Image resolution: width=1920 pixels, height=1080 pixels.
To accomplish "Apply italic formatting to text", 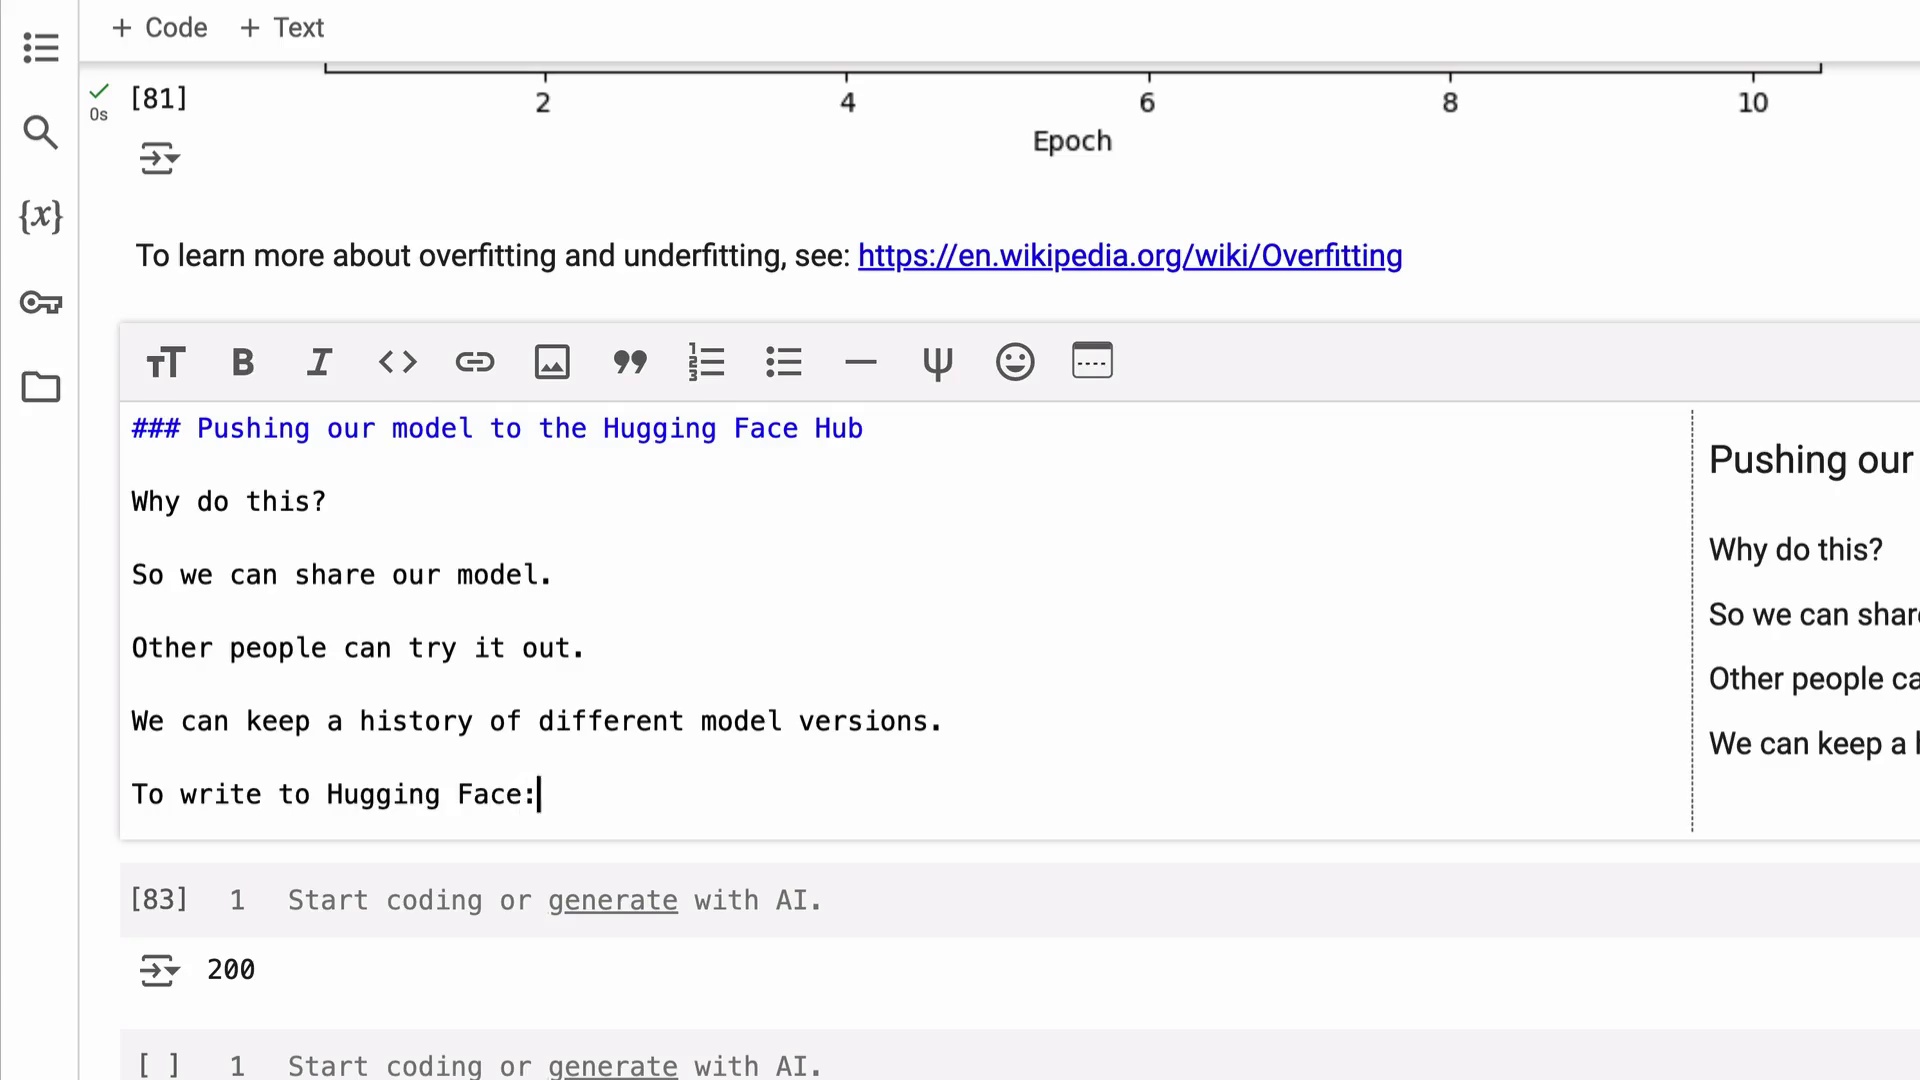I will (x=319, y=362).
